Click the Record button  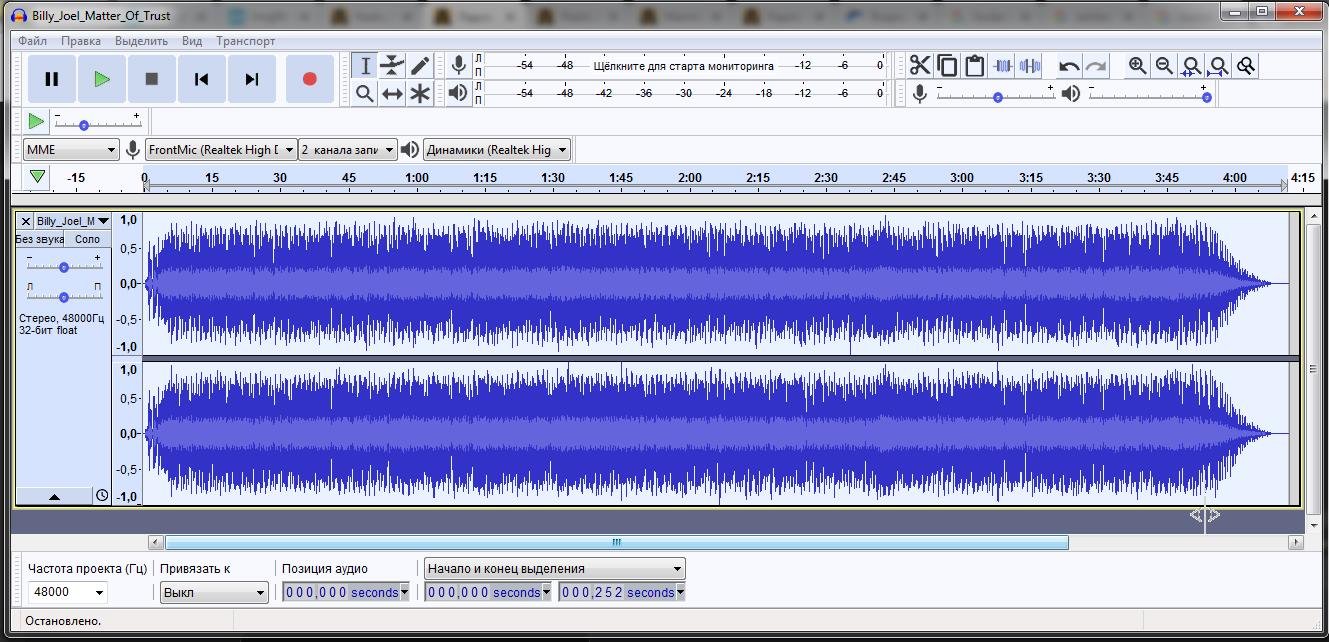309,79
